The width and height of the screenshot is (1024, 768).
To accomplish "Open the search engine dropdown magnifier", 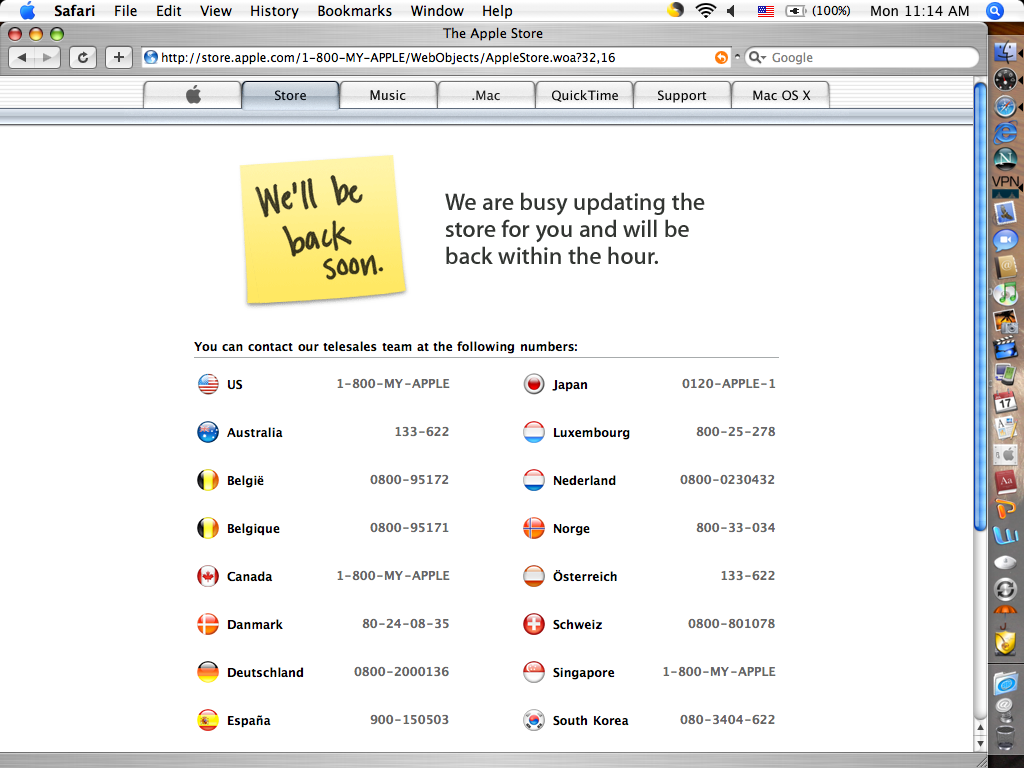I will click(757, 57).
